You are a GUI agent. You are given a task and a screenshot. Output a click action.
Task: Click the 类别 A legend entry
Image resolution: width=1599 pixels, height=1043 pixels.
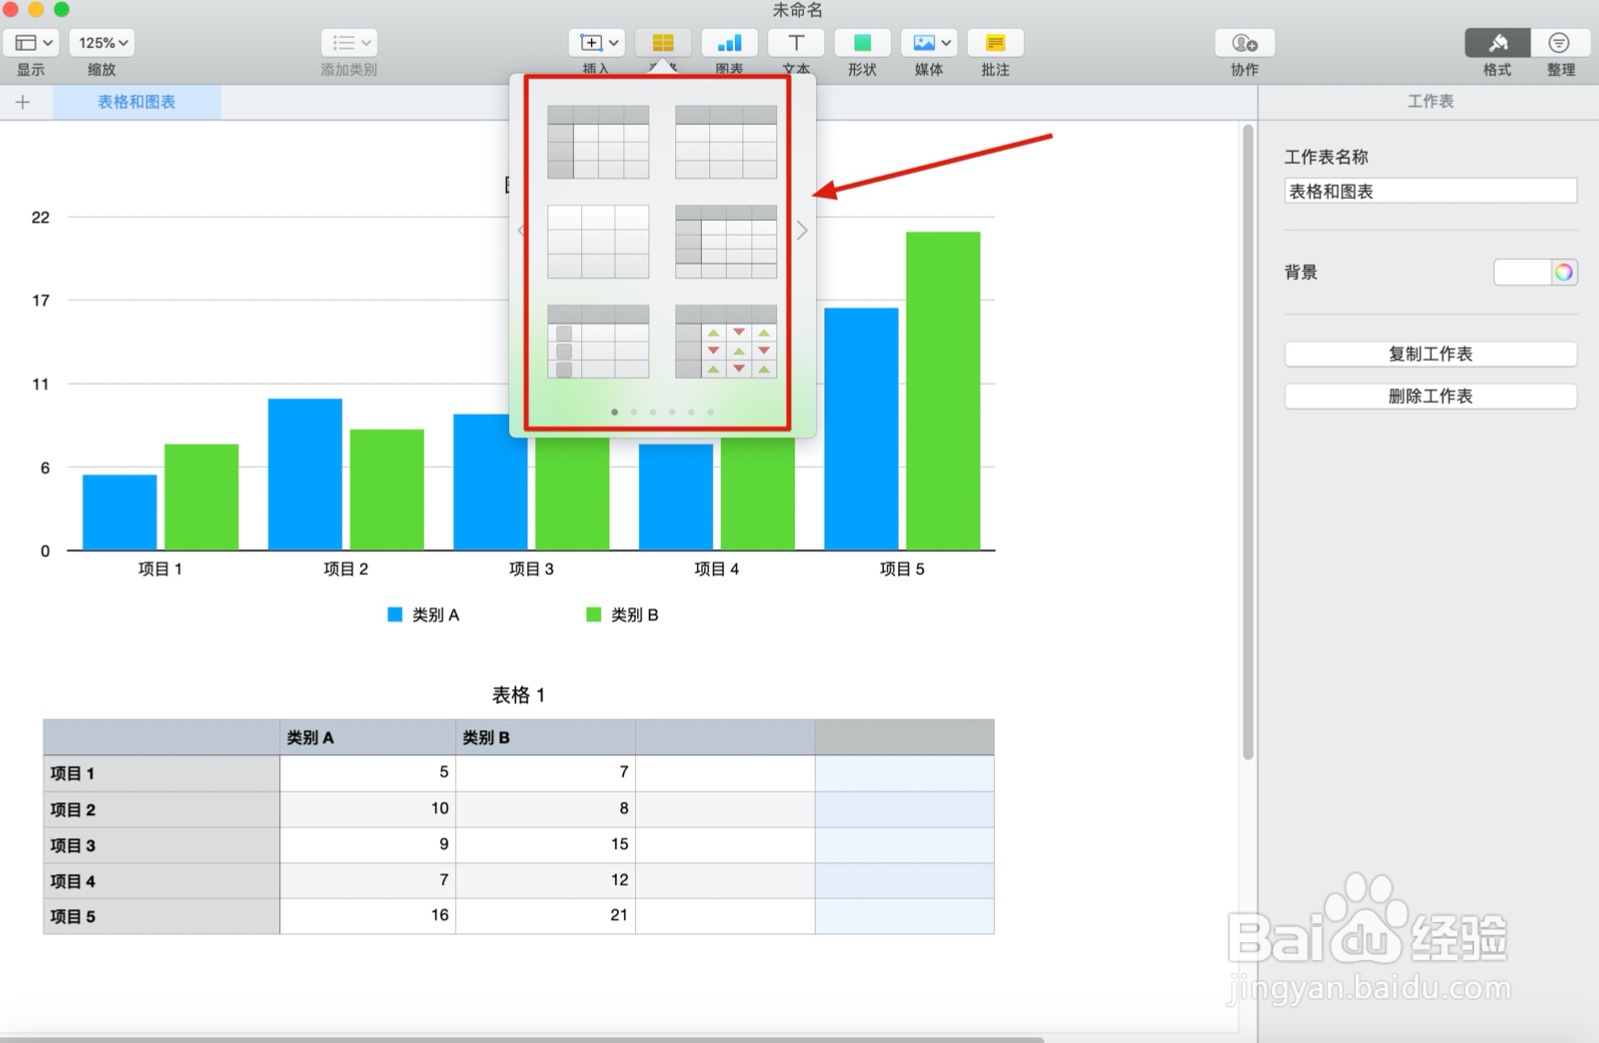coord(424,615)
